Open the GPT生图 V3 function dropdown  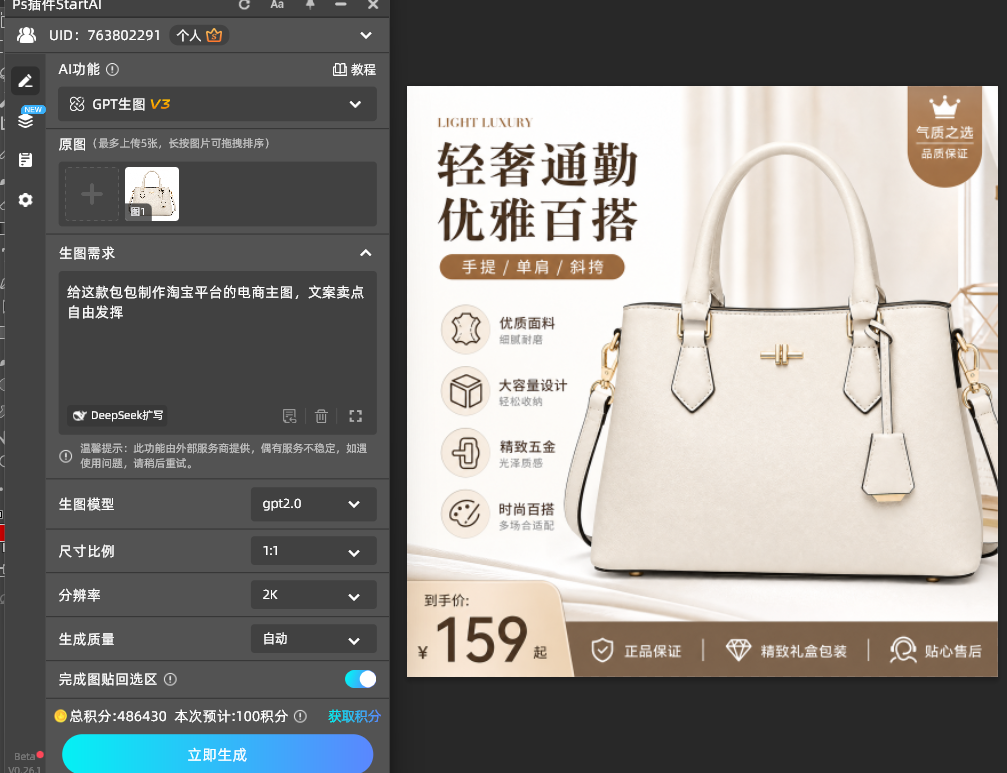pos(217,104)
